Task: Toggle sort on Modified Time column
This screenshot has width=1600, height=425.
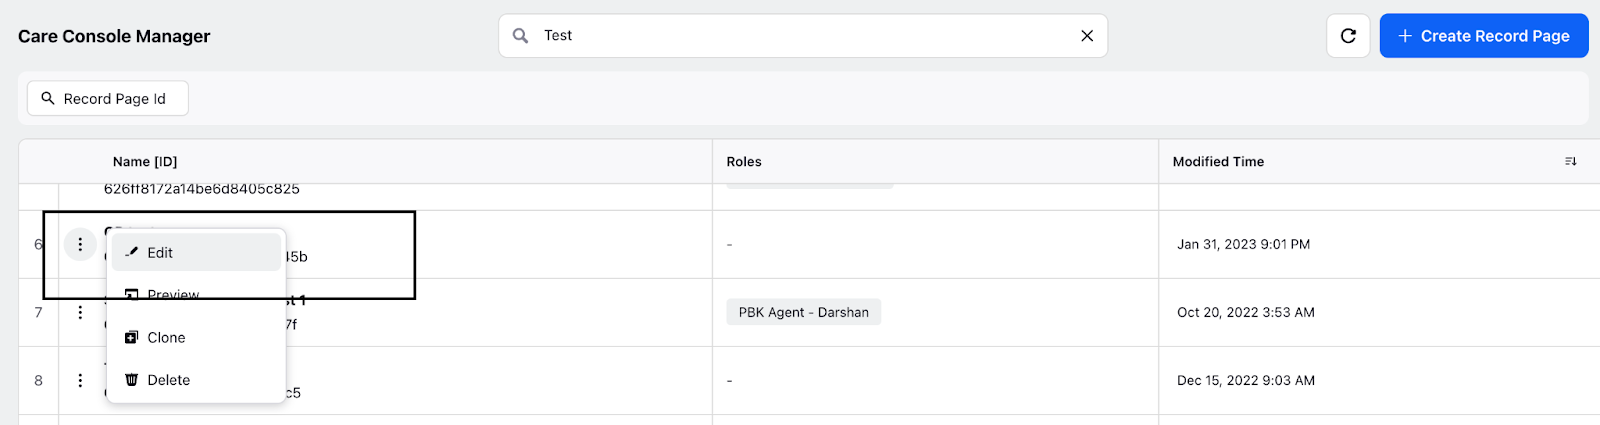Action: [1571, 161]
